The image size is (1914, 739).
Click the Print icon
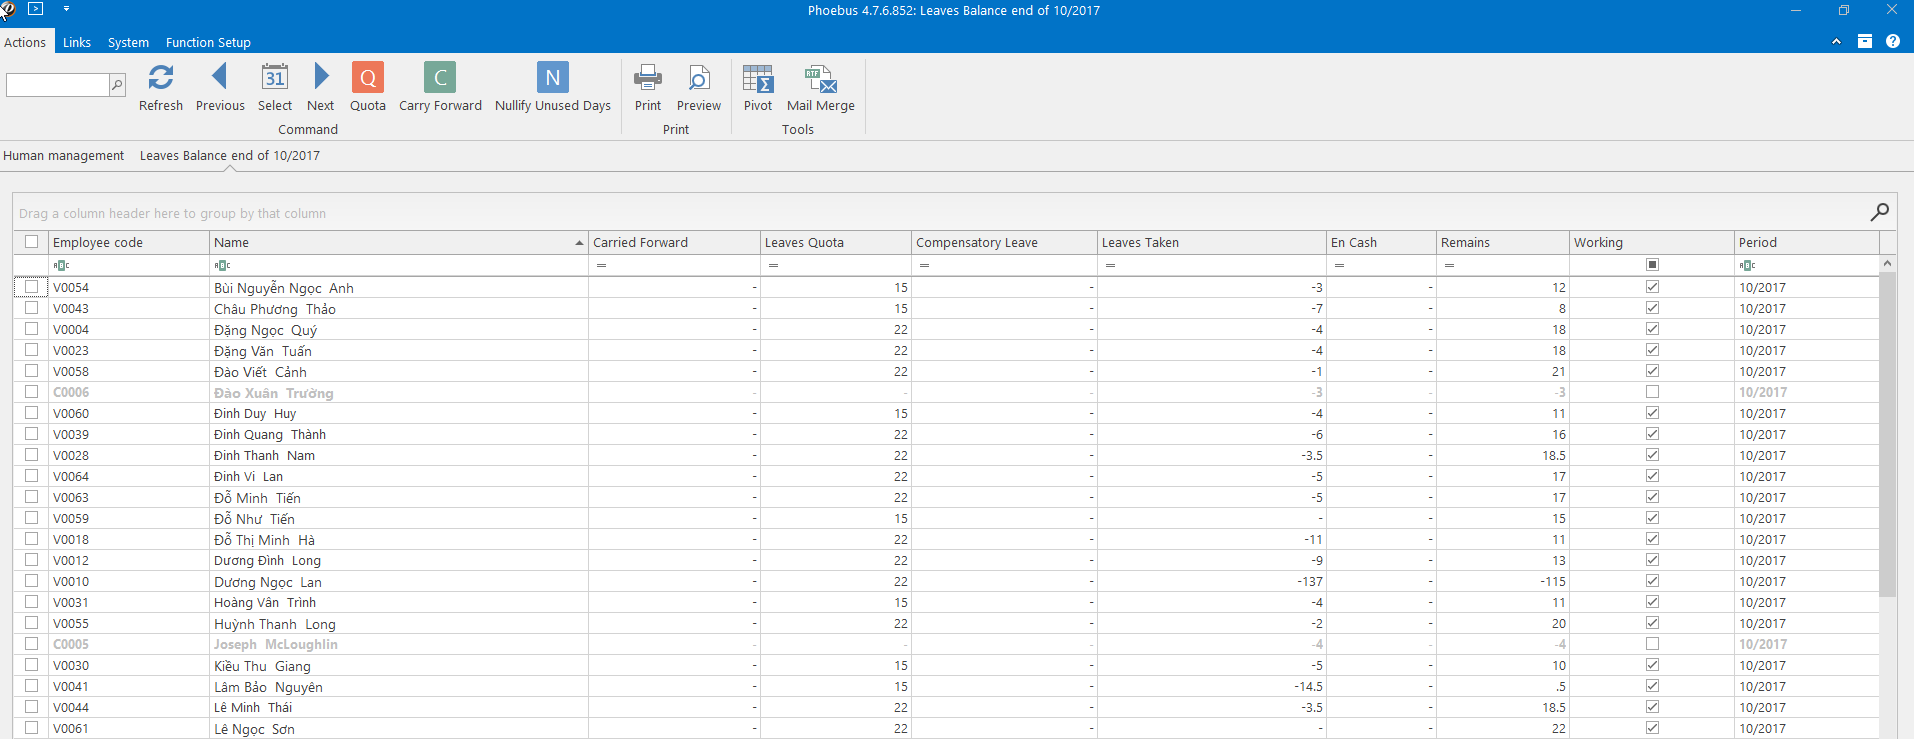pyautogui.click(x=648, y=77)
